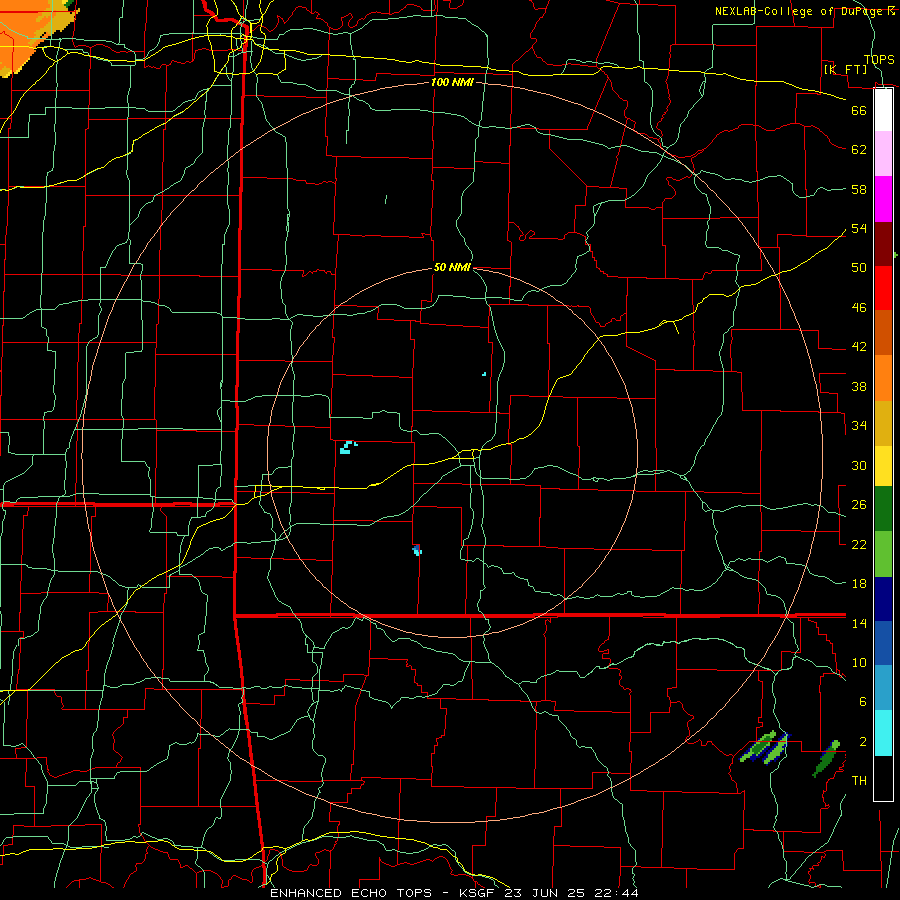Screen dimensions: 900x900
Task: Click the legend value 18
Action: pos(859,584)
